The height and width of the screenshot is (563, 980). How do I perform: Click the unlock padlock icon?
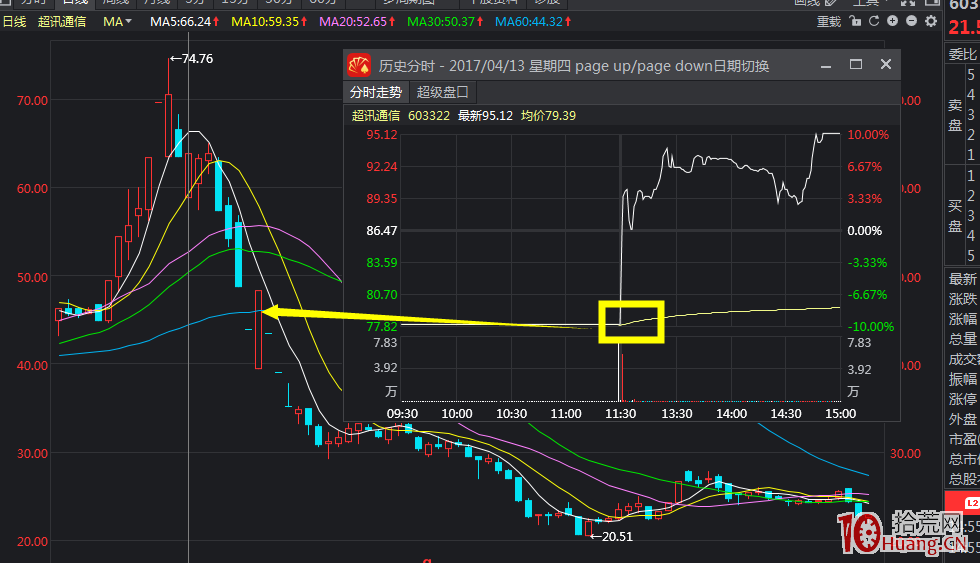[856, 21]
